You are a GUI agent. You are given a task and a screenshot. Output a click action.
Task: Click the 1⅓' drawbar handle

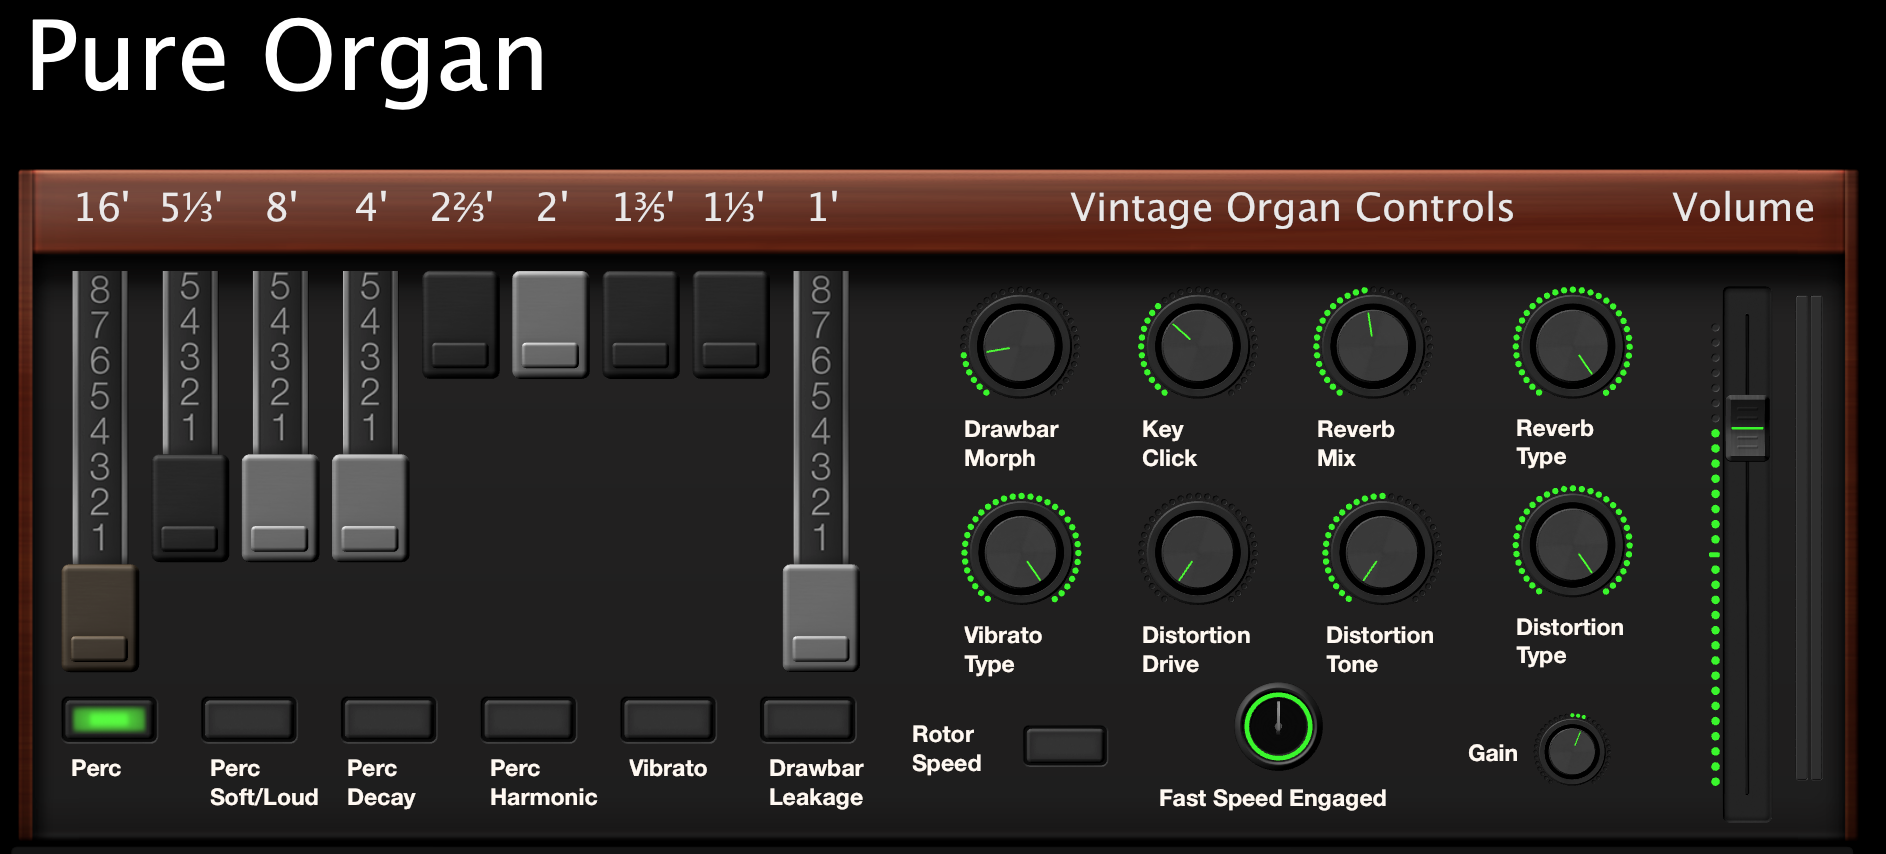[x=731, y=324]
